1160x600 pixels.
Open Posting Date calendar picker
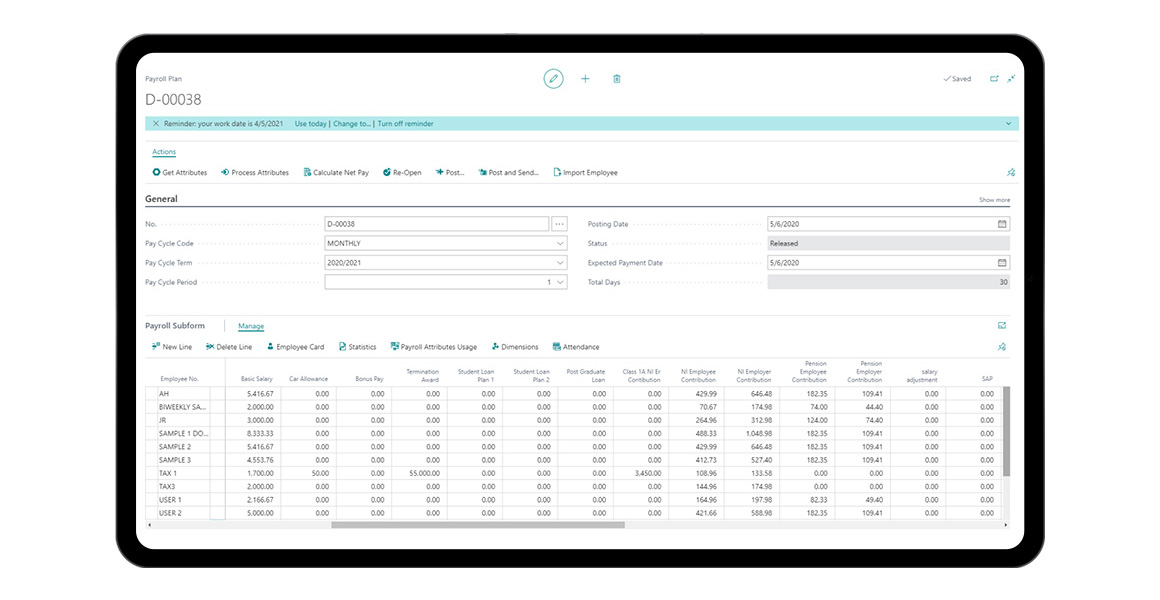coord(1002,224)
